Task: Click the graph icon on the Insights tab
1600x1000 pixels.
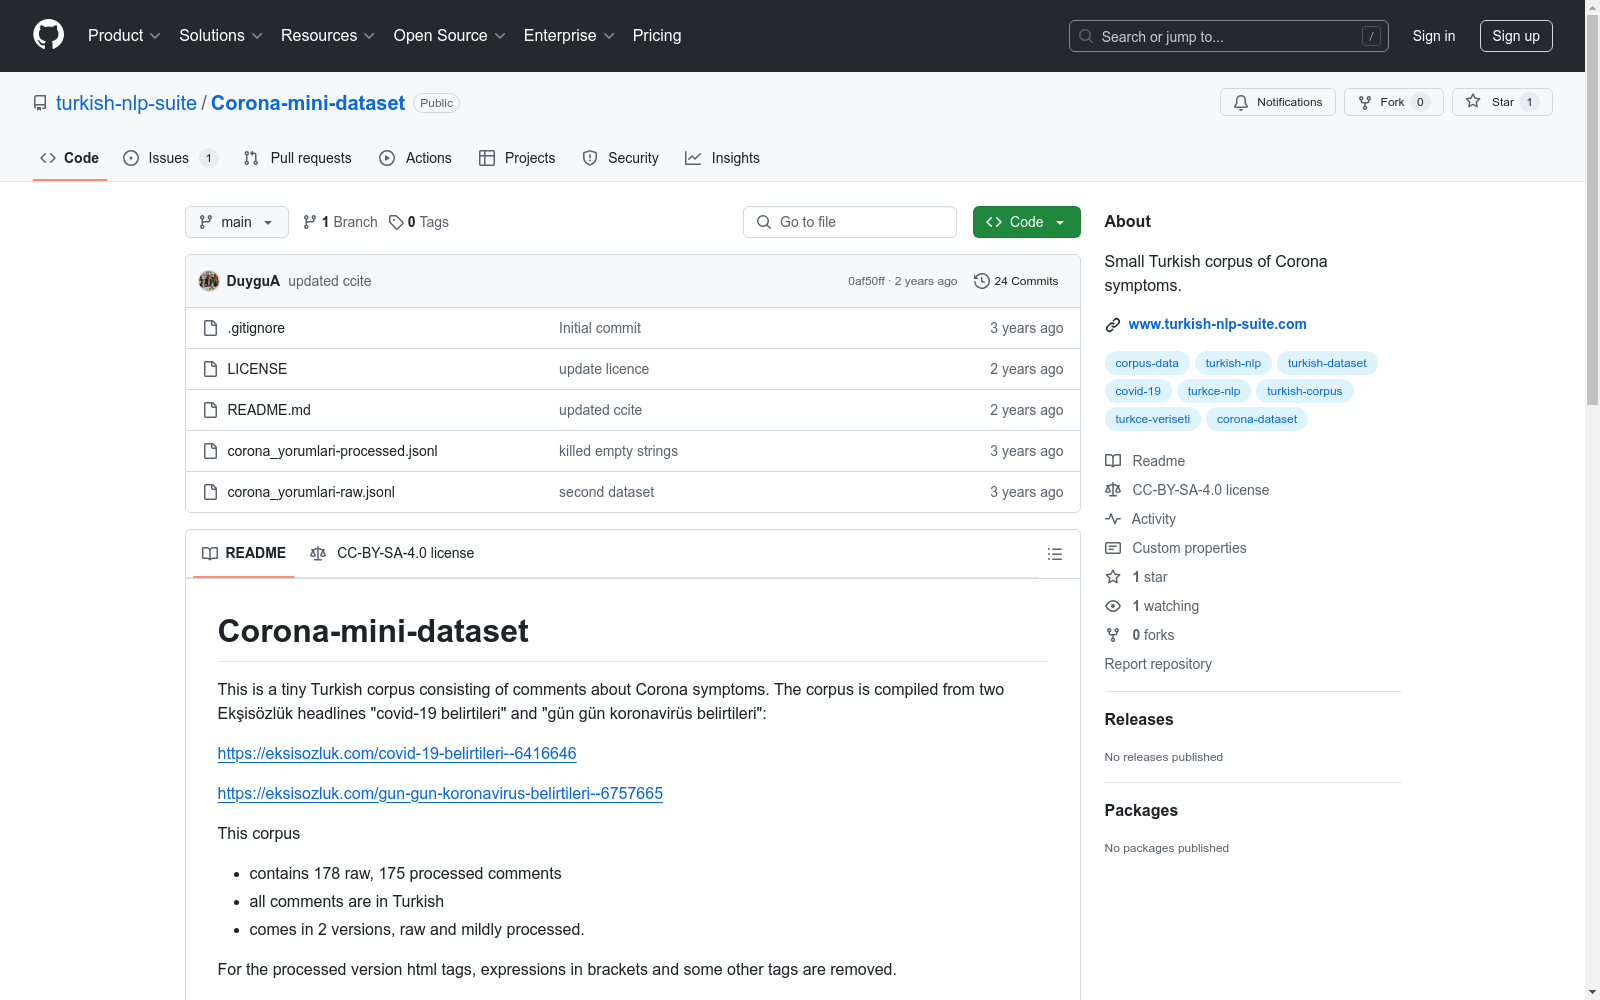Action: point(693,158)
